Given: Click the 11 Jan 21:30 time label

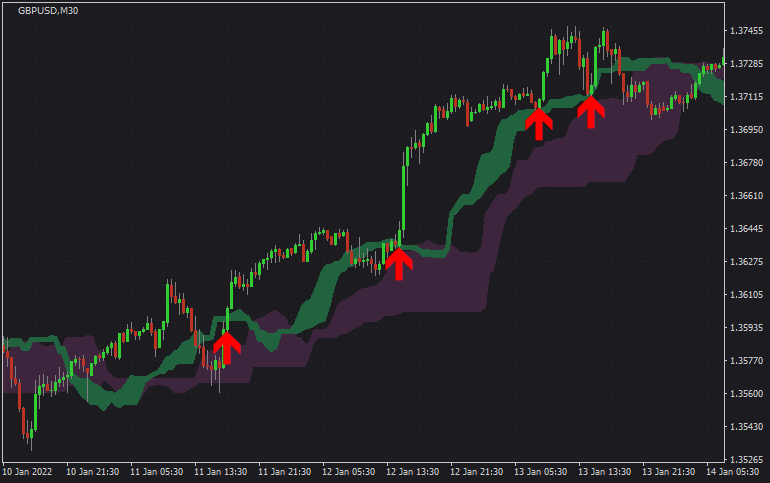Looking at the screenshot, I should [x=284, y=472].
